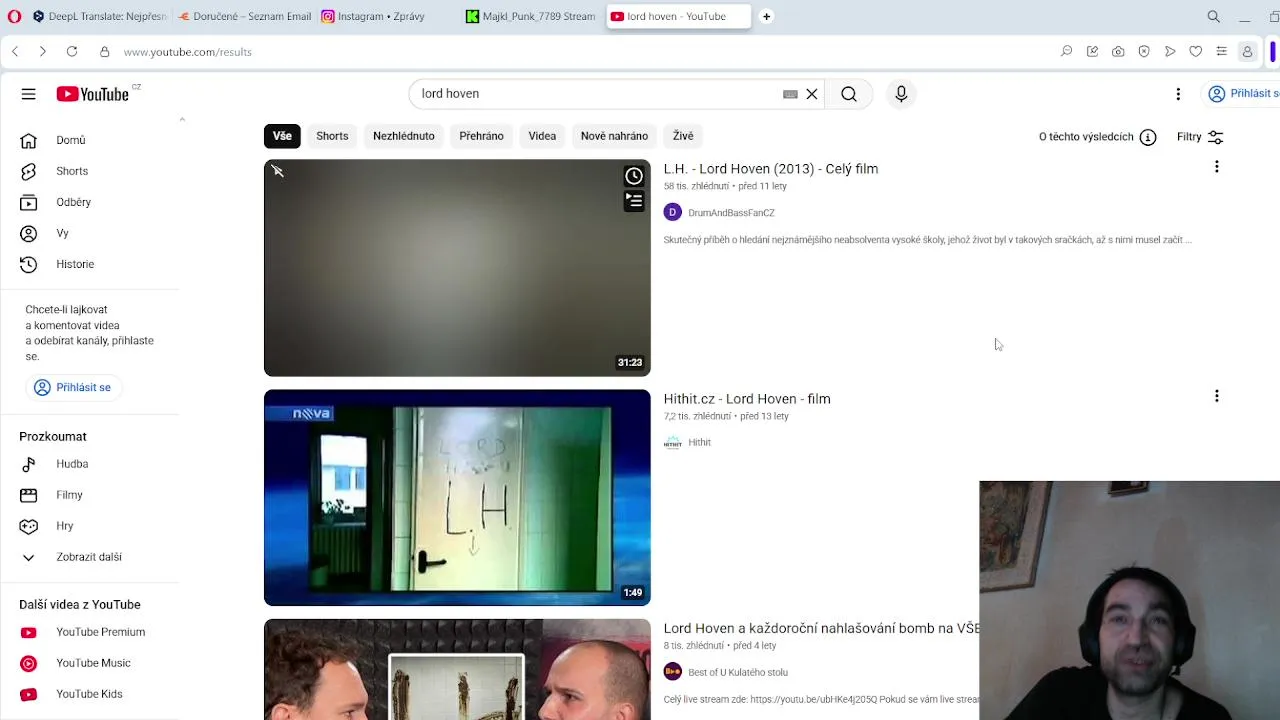The height and width of the screenshot is (720, 1280).
Task: Submit search with magnifier button
Action: point(849,94)
